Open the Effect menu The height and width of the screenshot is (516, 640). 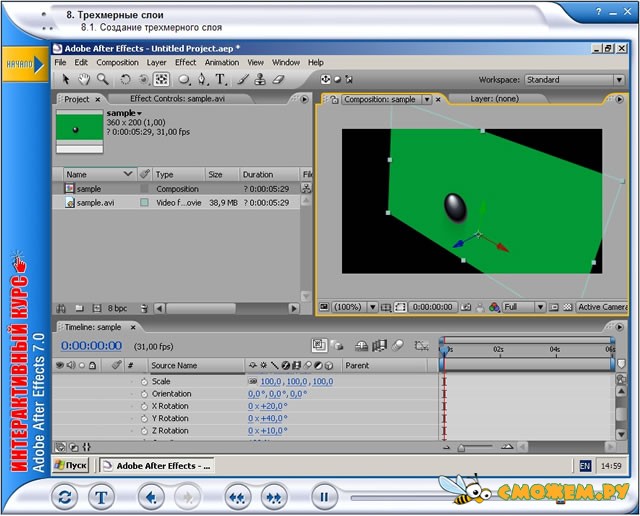click(x=185, y=62)
